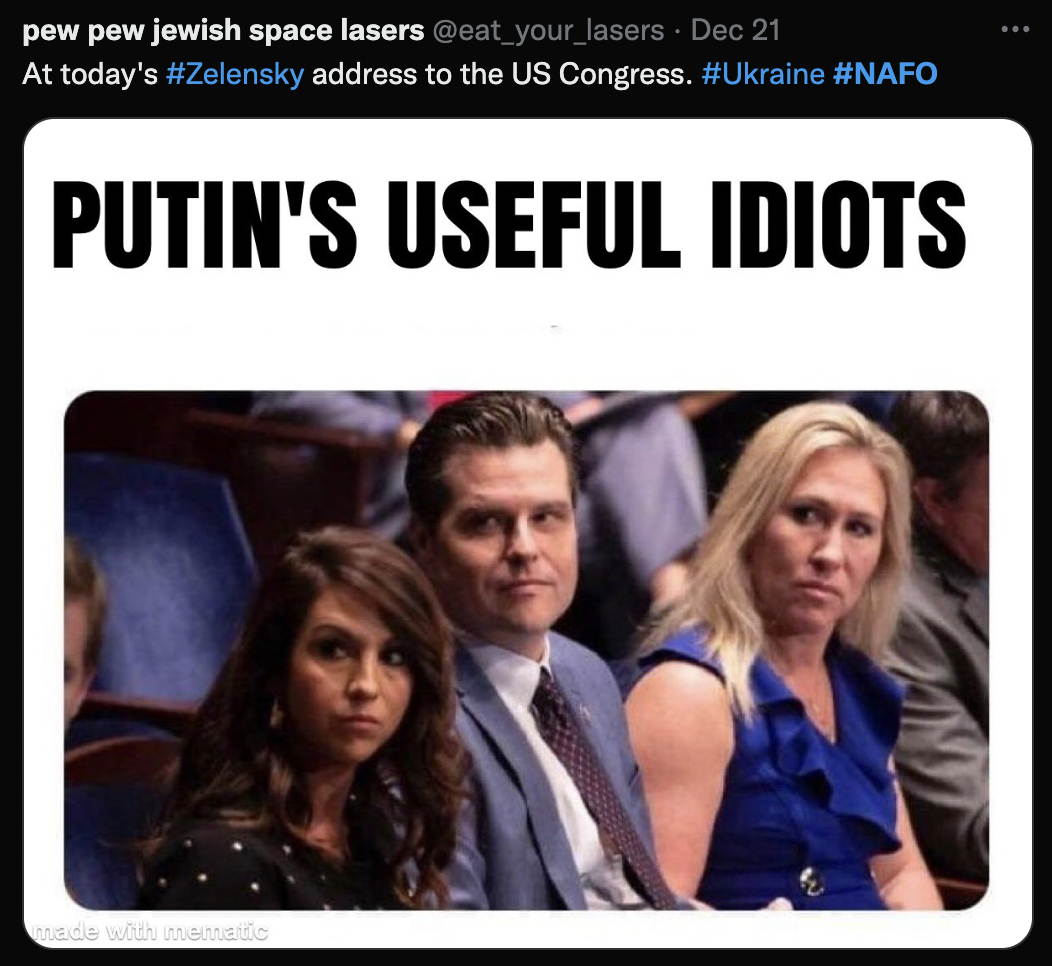This screenshot has width=1052, height=966.
Task: Open the tweet via the Dec 21 timestamp
Action: pos(735,30)
